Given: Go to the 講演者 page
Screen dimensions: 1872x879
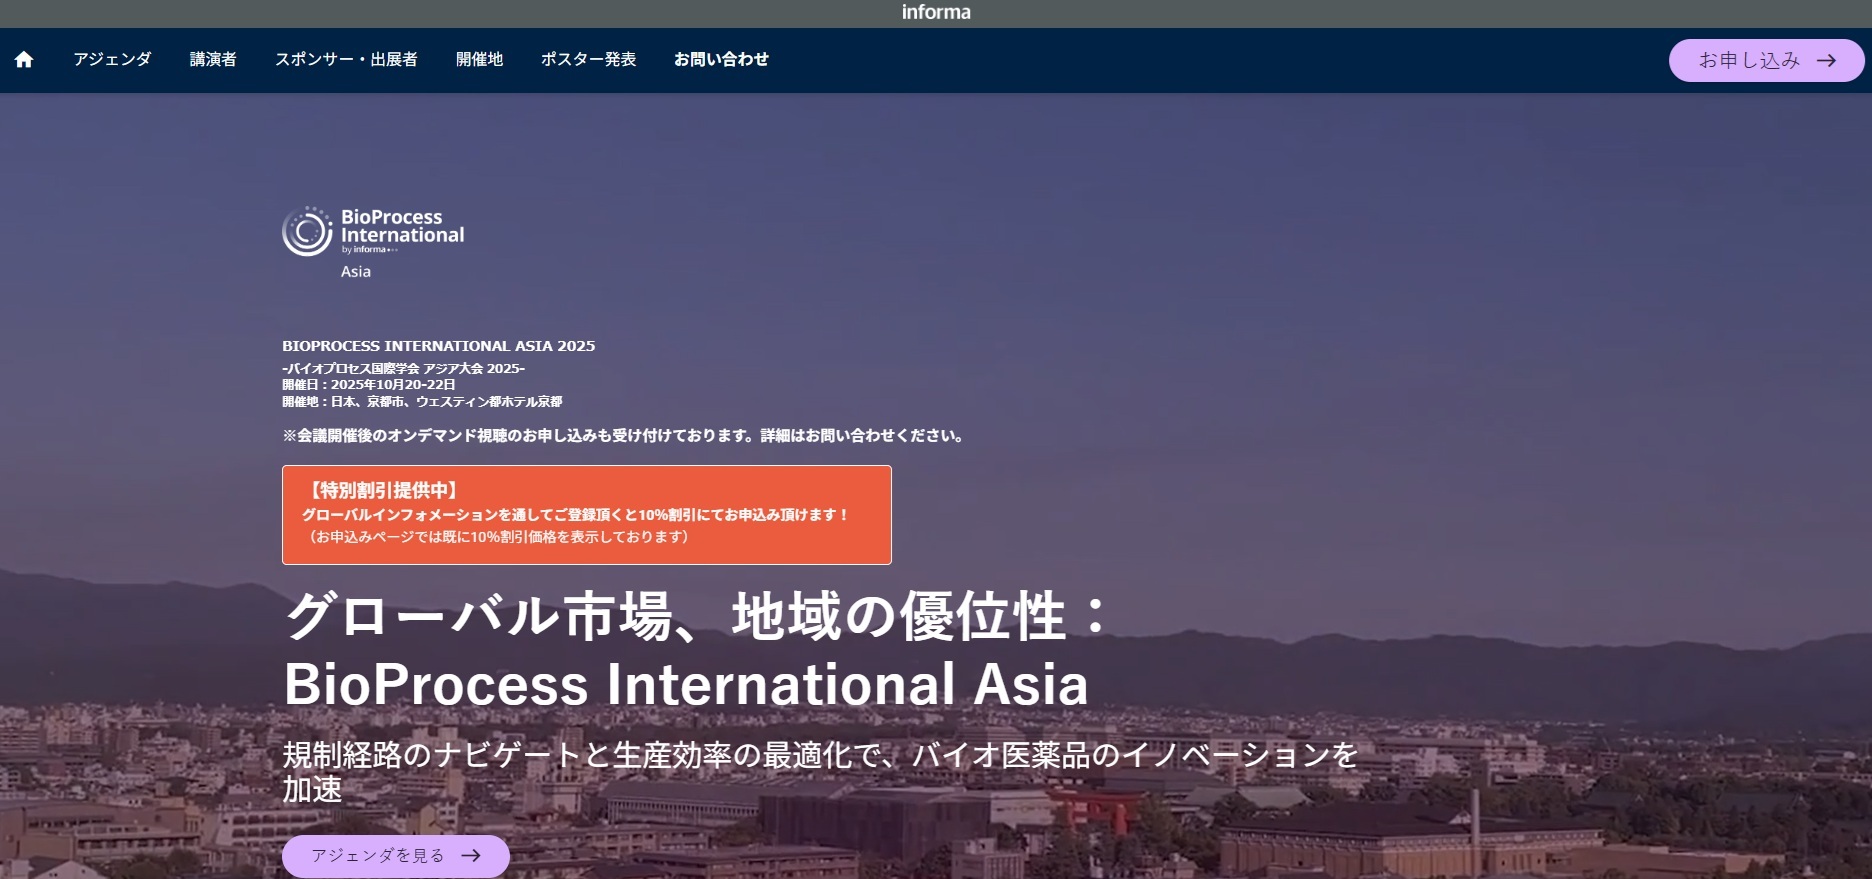Looking at the screenshot, I should 213,59.
